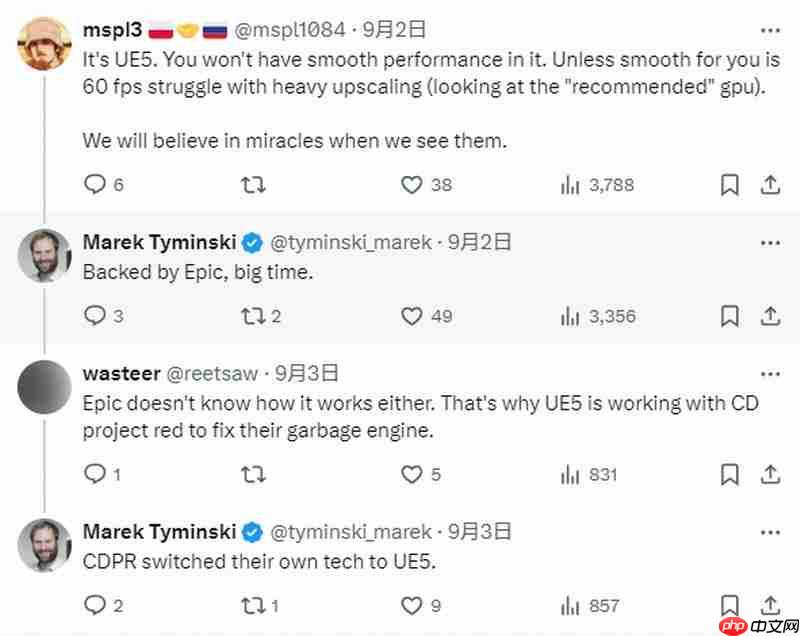
Task: Like mspl3's tweet with 38 likes
Action: 411,185
